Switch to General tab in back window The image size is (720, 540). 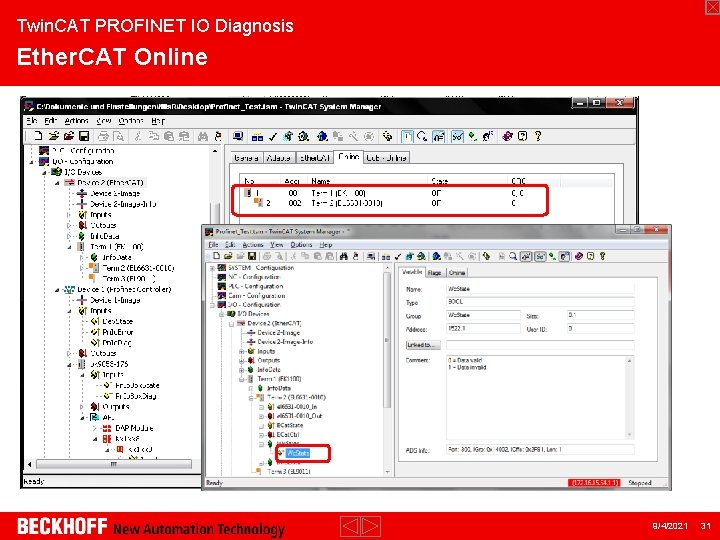246,158
